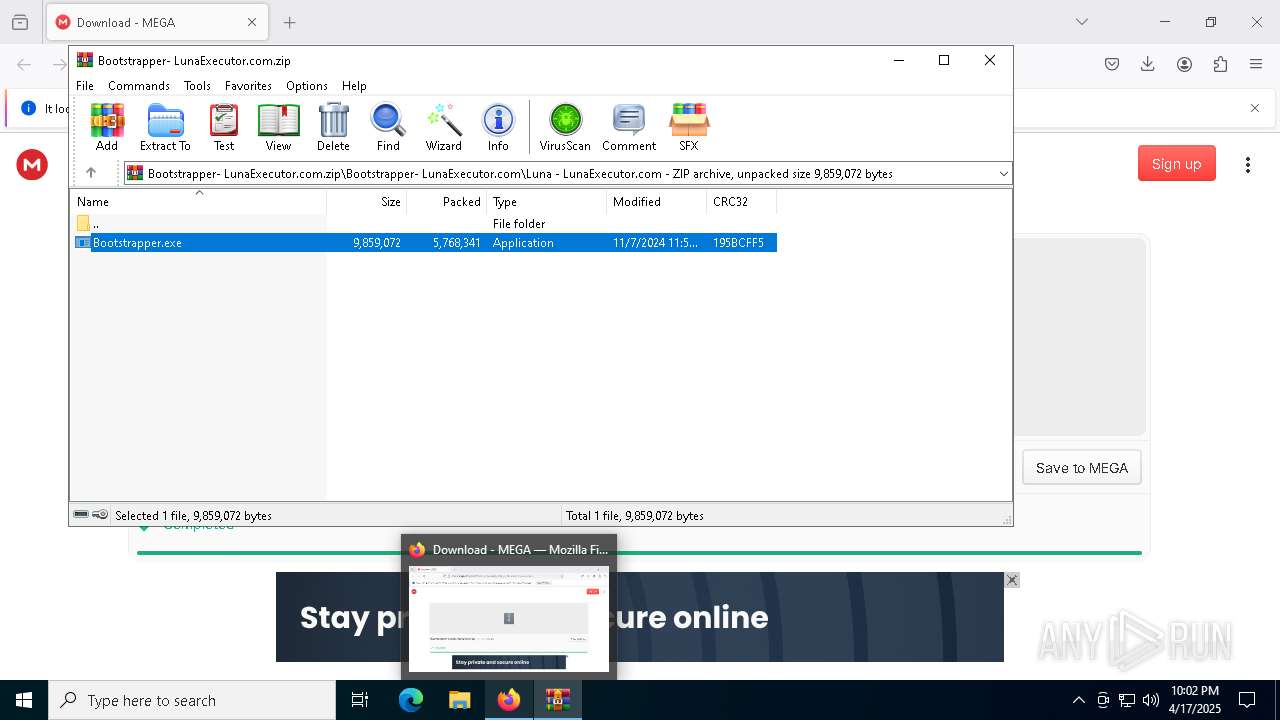Select the parent folder '..' row
Viewport: 1280px width, 720px height.
pyautogui.click(x=423, y=224)
